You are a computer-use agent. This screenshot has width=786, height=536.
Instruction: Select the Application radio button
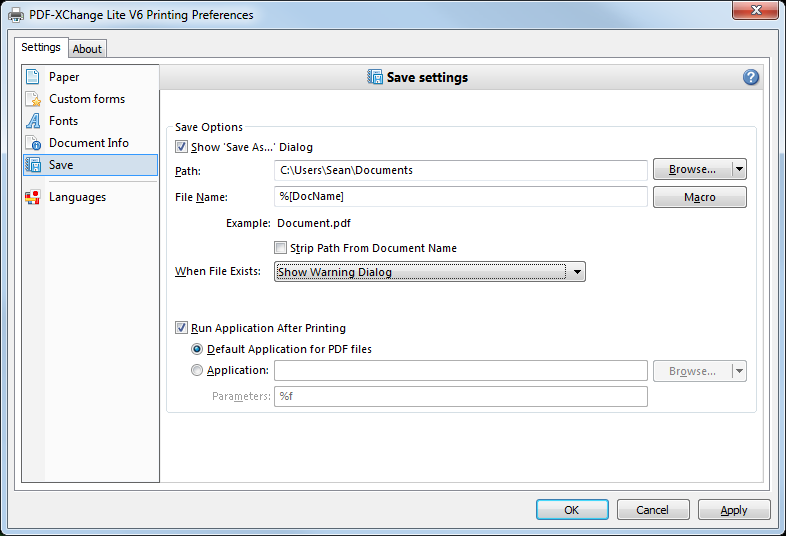tap(197, 370)
